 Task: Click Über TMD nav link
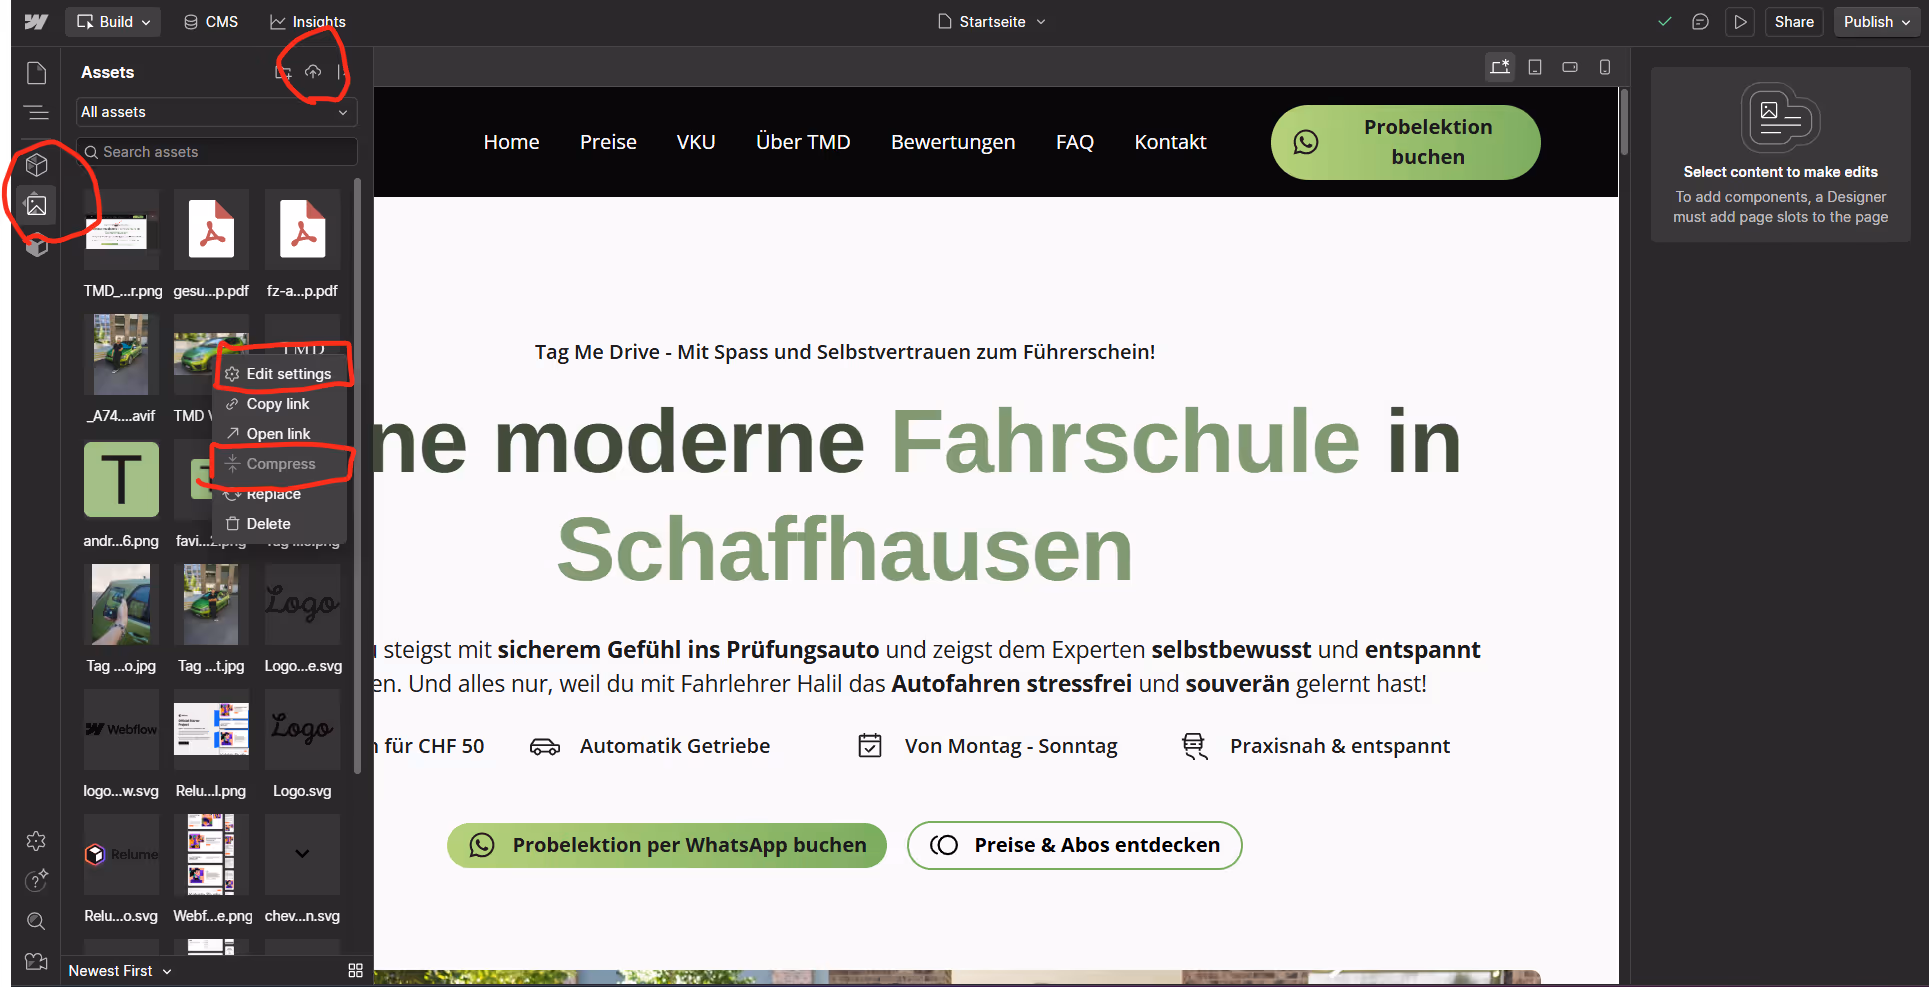pyautogui.click(x=803, y=142)
